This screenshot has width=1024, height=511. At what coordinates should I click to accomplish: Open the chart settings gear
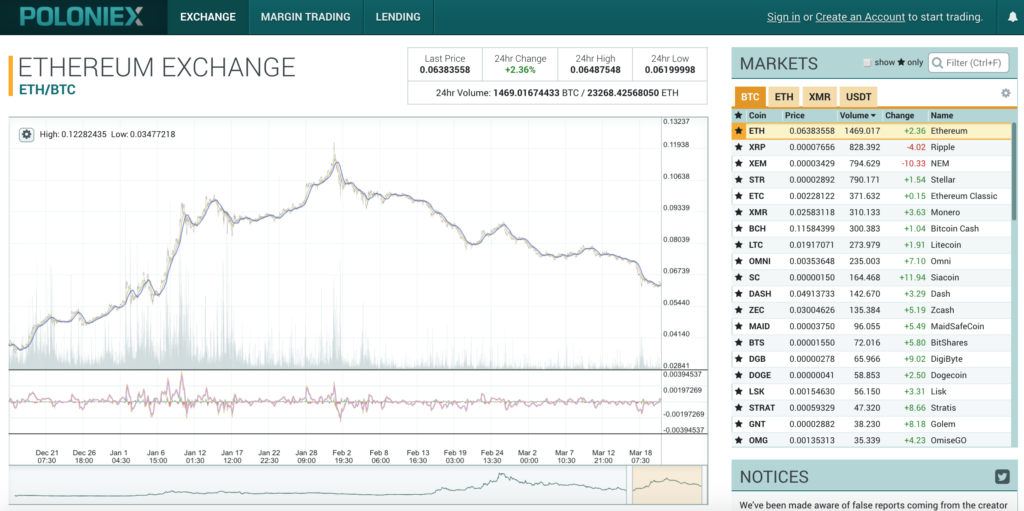(26, 134)
